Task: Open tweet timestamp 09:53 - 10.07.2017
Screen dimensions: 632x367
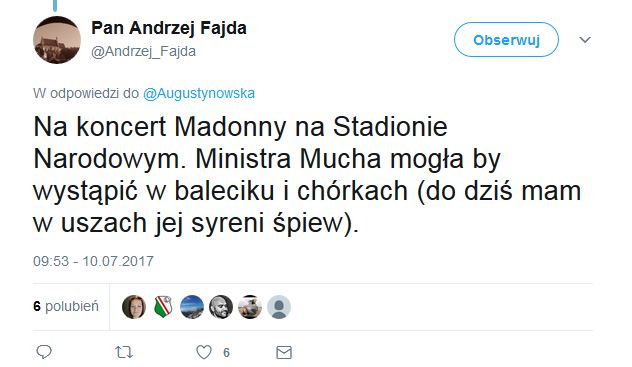Action: coord(93,261)
